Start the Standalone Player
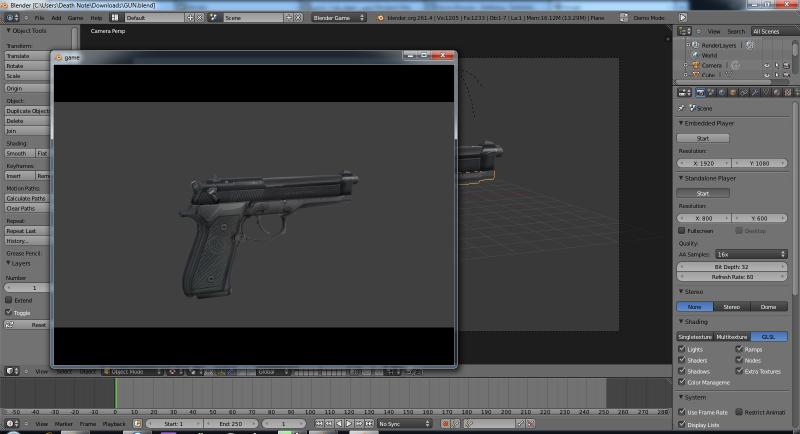Image resolution: width=800 pixels, height=434 pixels. (703, 193)
